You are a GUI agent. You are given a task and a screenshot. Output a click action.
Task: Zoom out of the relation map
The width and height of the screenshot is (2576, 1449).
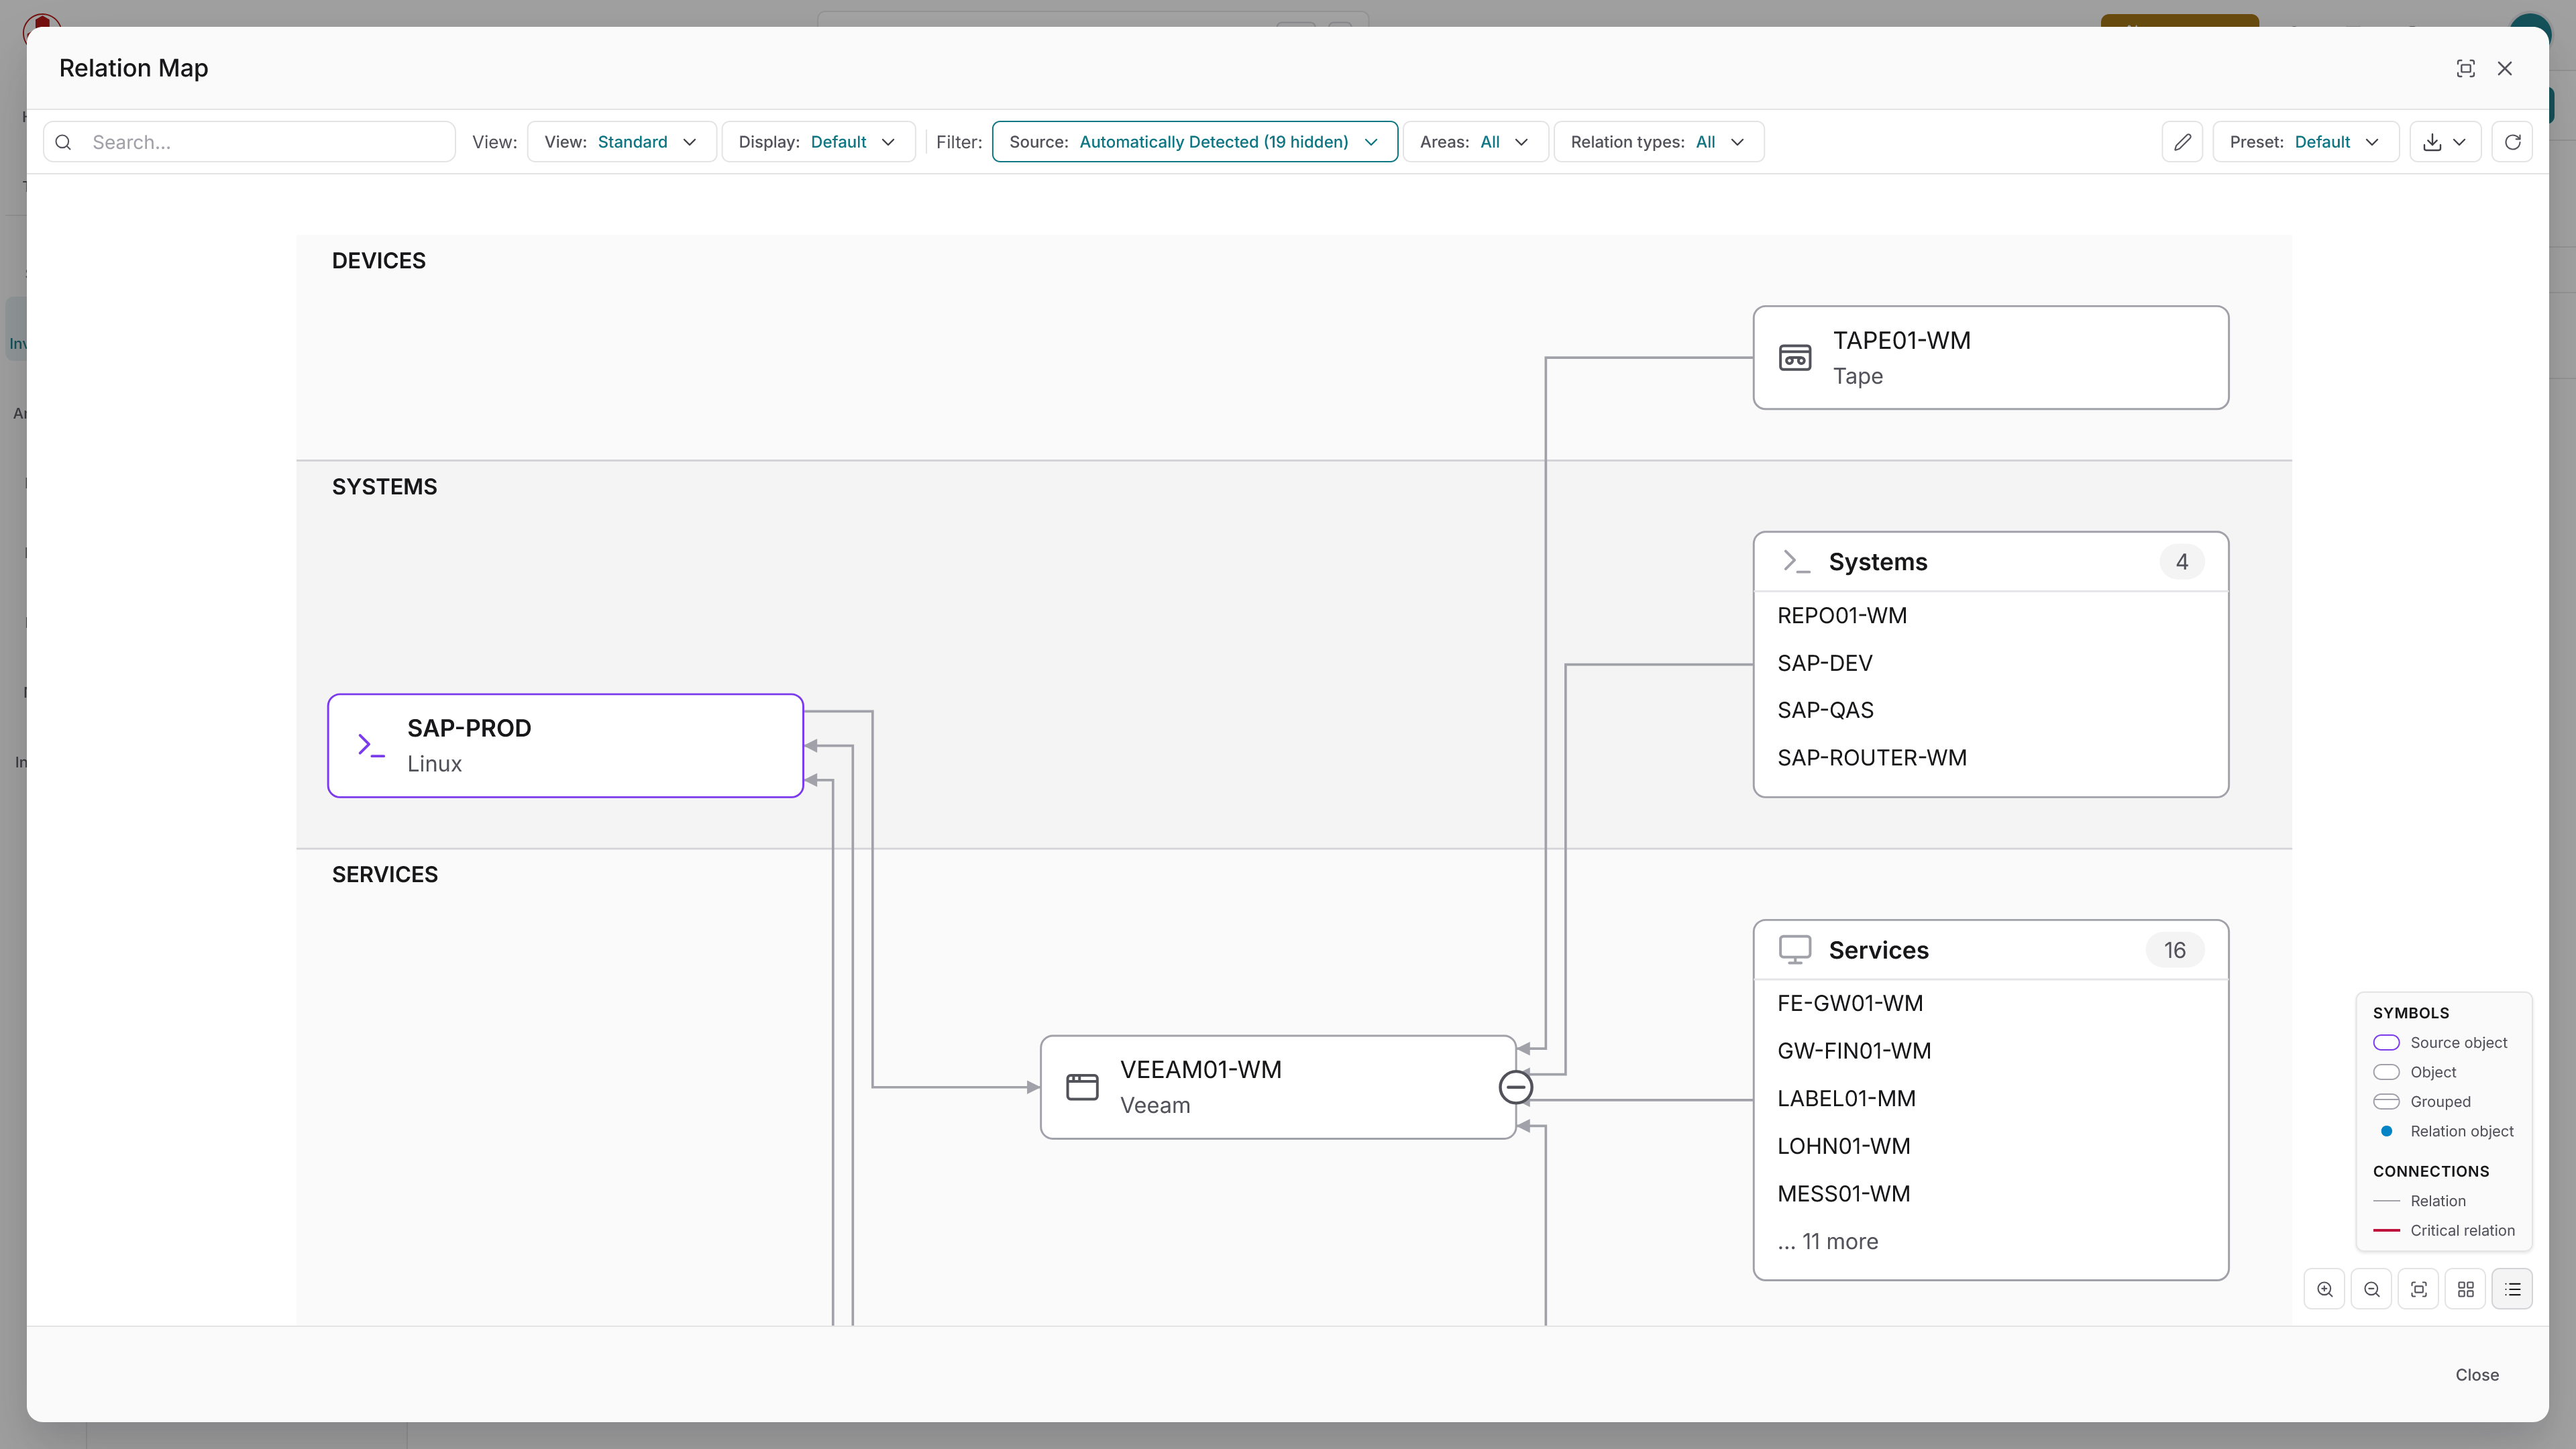pyautogui.click(x=2371, y=1289)
